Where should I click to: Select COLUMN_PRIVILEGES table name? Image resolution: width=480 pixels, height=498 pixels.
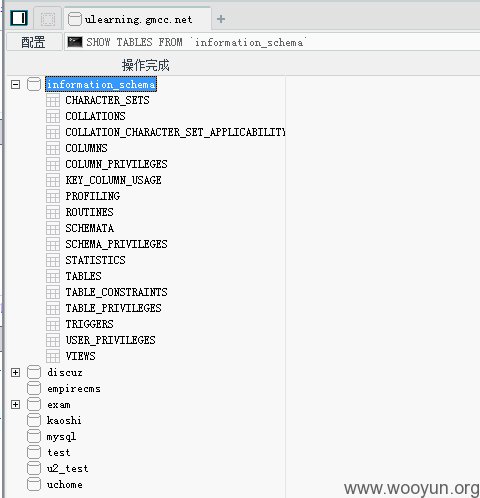click(x=116, y=164)
